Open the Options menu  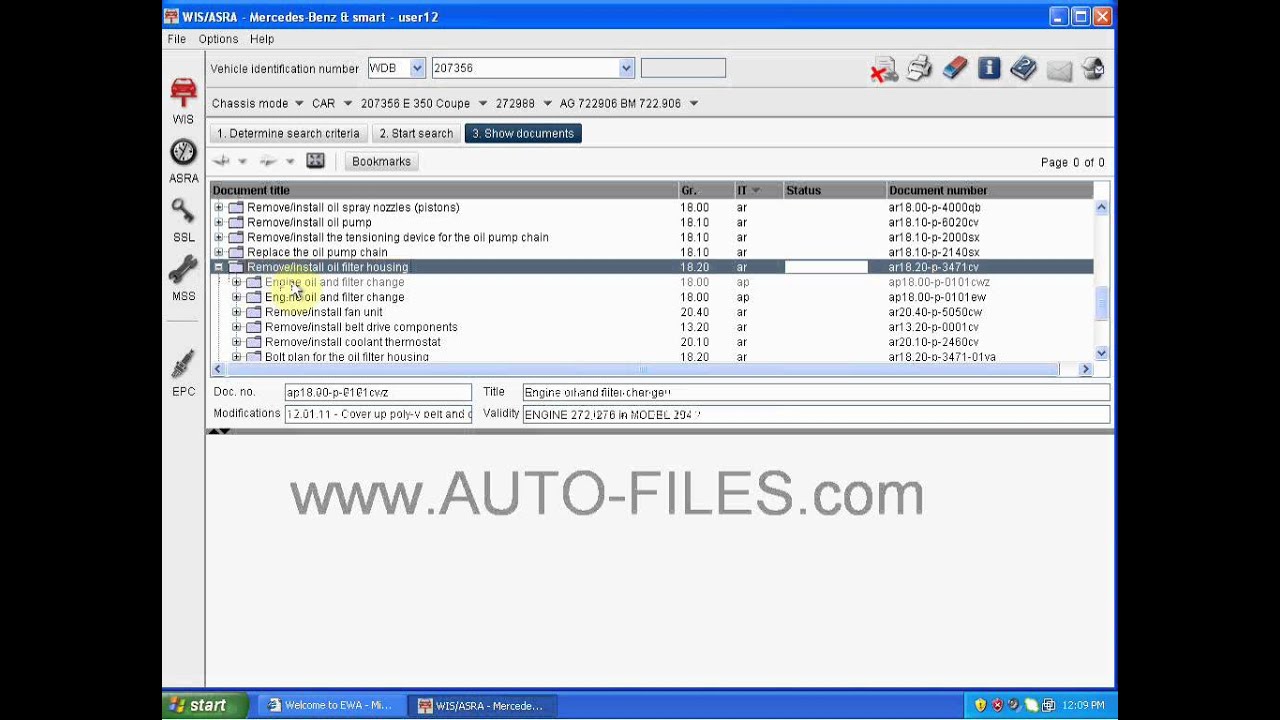coord(218,39)
